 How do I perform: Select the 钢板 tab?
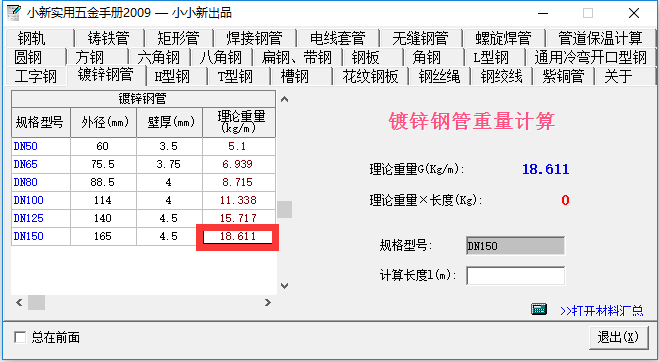click(x=372, y=57)
